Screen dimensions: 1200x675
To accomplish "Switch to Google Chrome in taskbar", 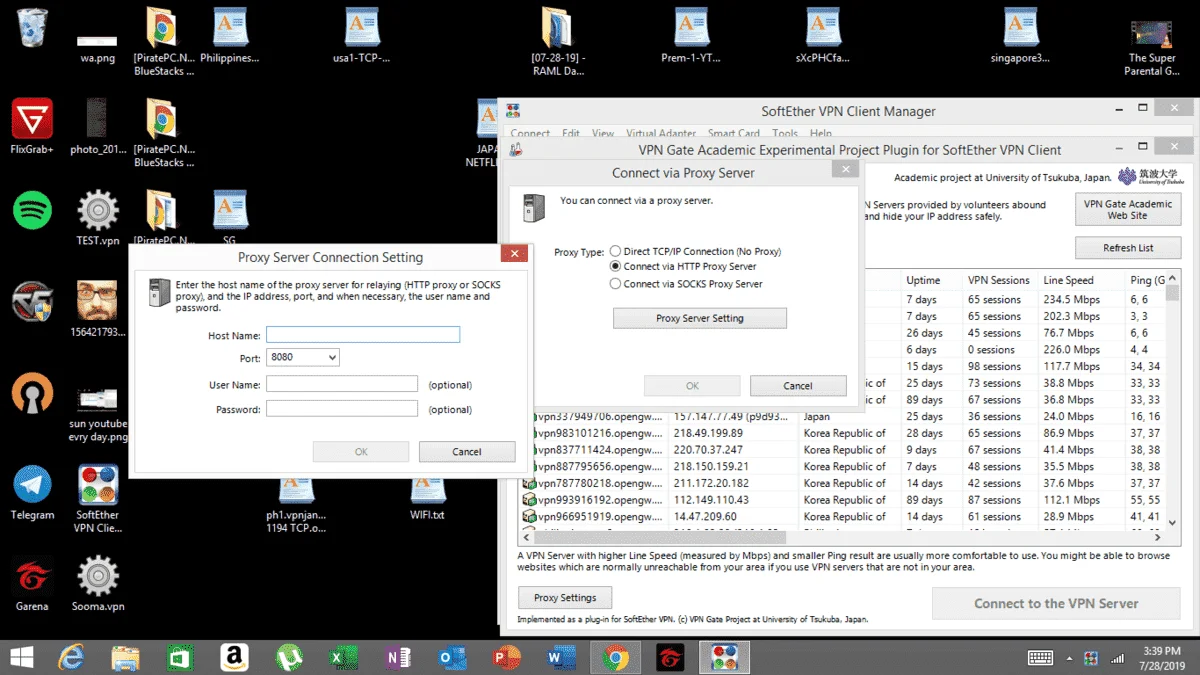I will [616, 657].
